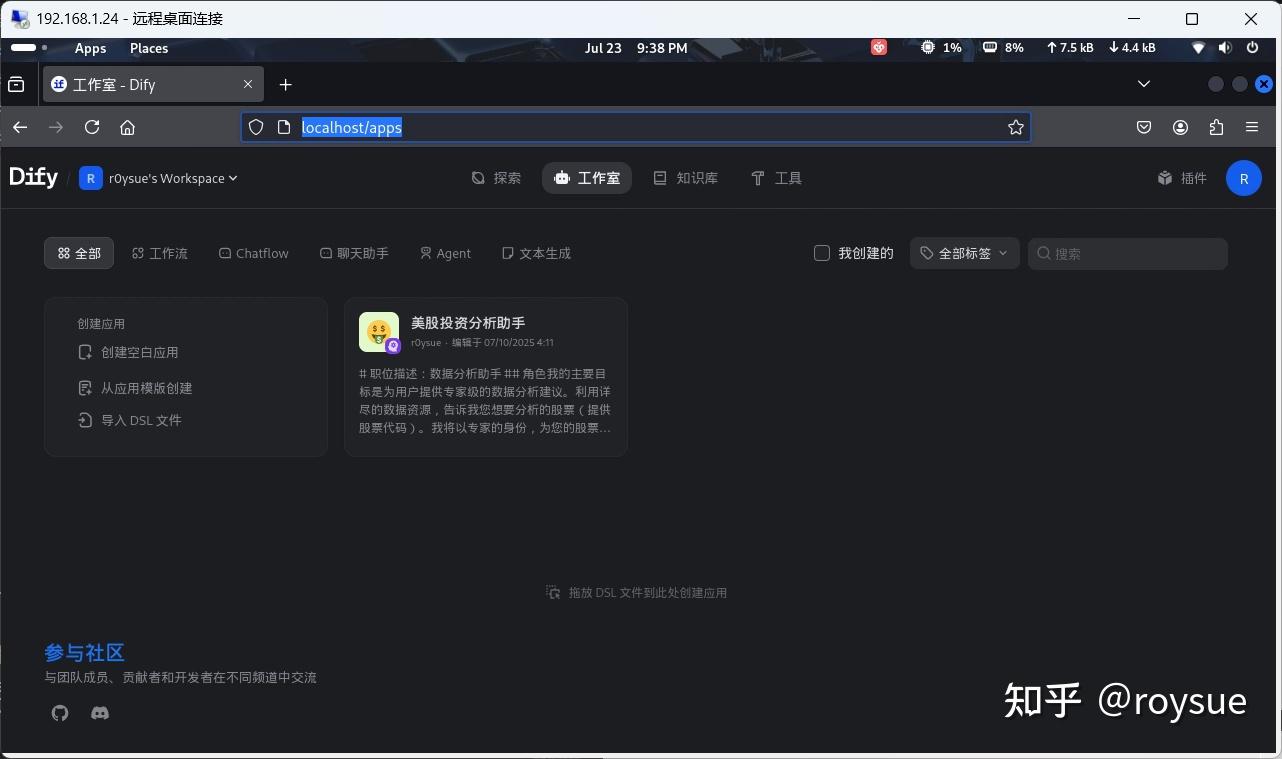Filter apps by Chatflow
Viewport: 1282px width, 759px height.
click(254, 253)
